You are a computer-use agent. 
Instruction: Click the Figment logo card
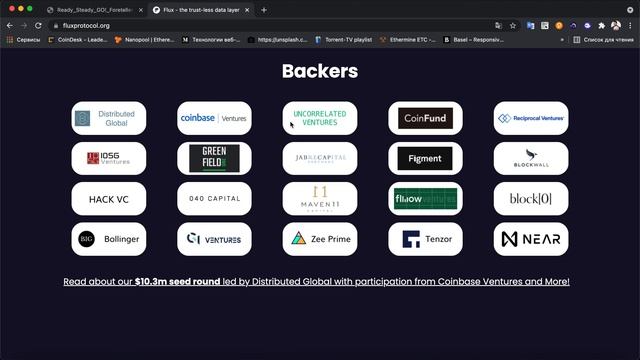pyautogui.click(x=425, y=158)
